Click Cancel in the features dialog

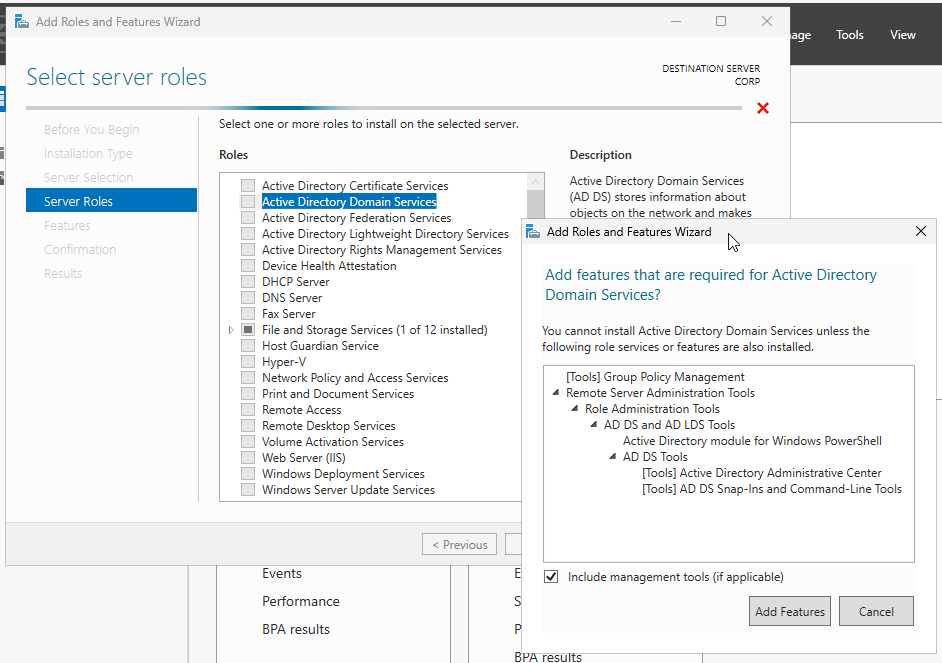click(876, 611)
